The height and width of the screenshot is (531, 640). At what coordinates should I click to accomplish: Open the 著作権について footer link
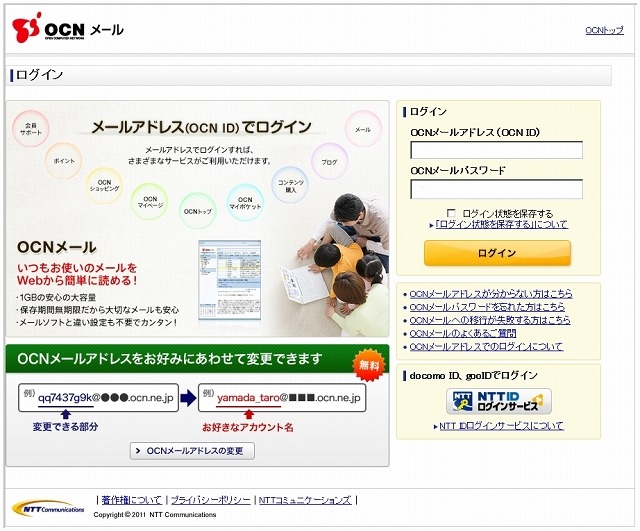pos(132,500)
